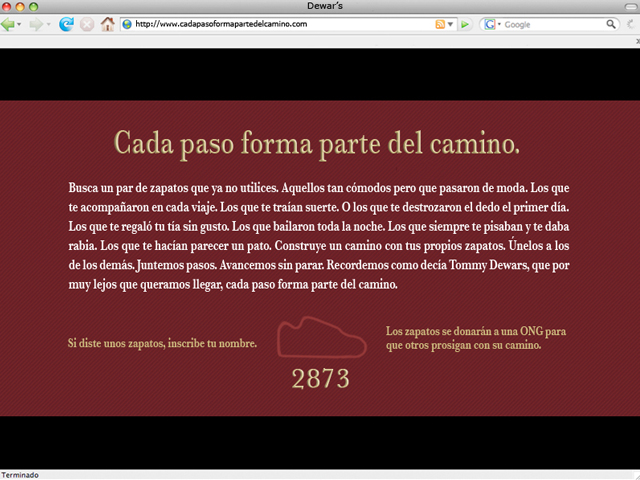The image size is (640, 480).
Task: Click the 2873 shoe counter
Action: (320, 379)
